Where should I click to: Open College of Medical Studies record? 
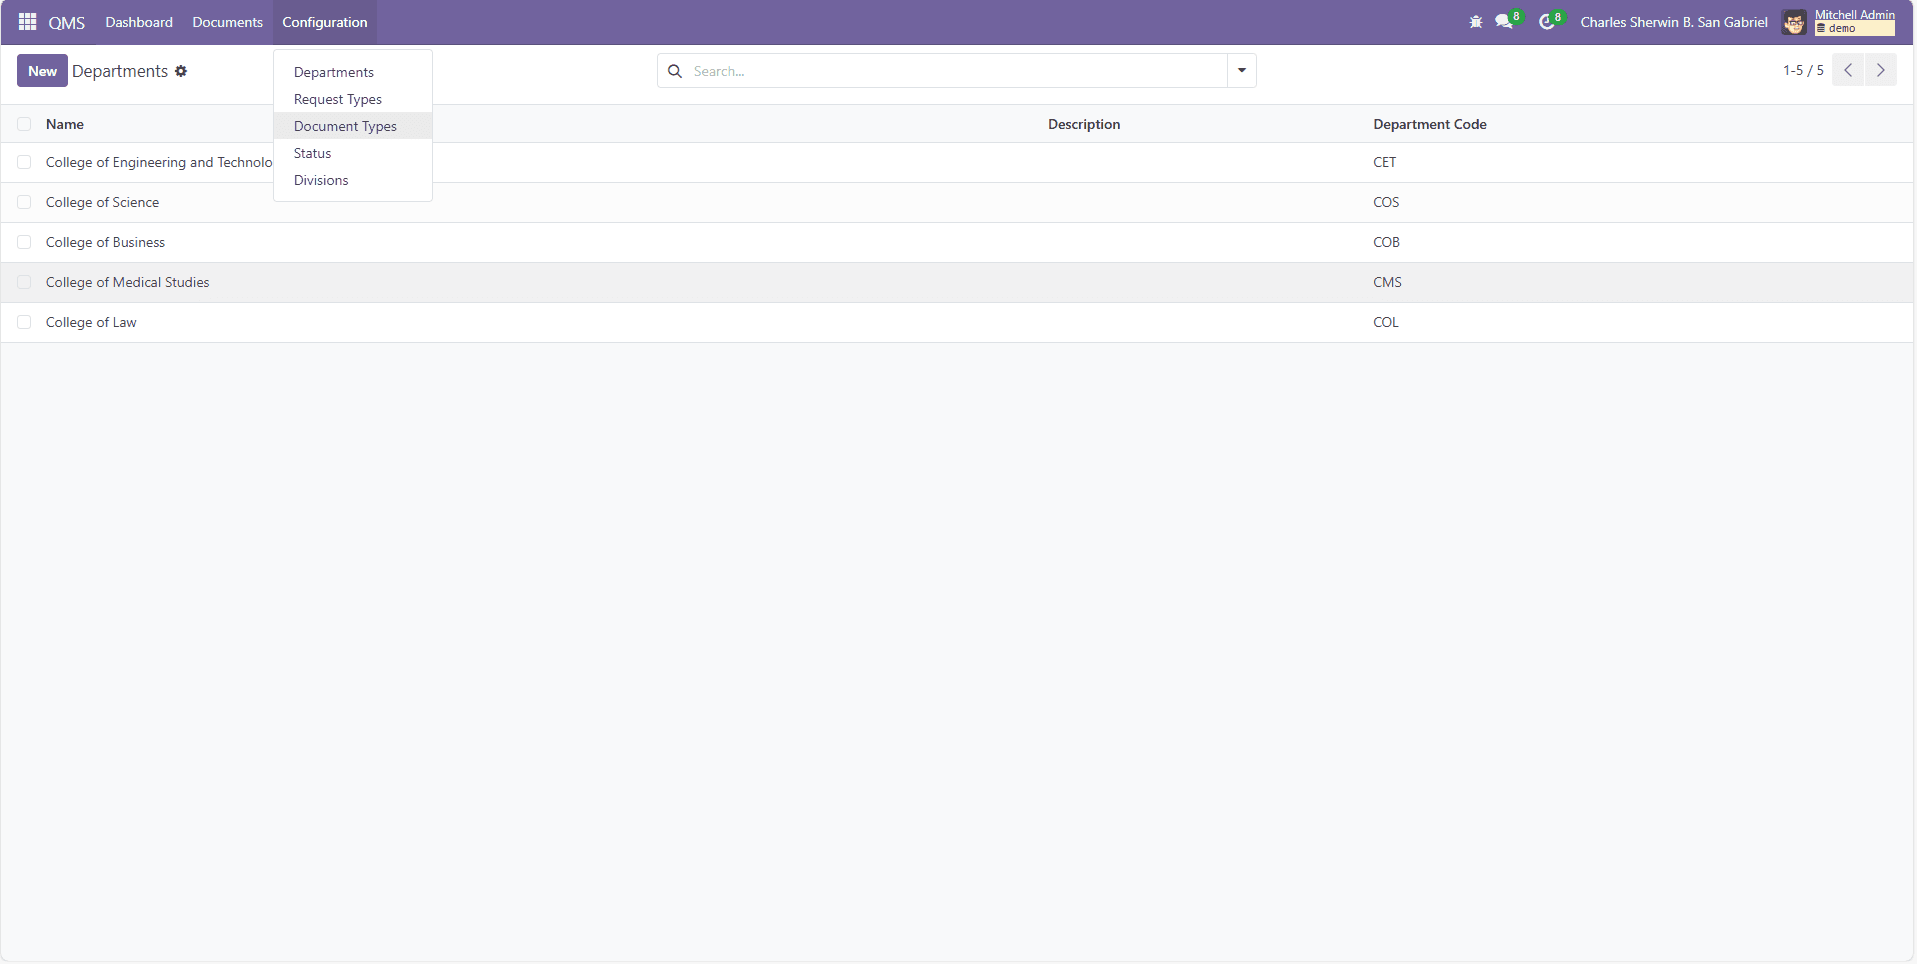(127, 282)
